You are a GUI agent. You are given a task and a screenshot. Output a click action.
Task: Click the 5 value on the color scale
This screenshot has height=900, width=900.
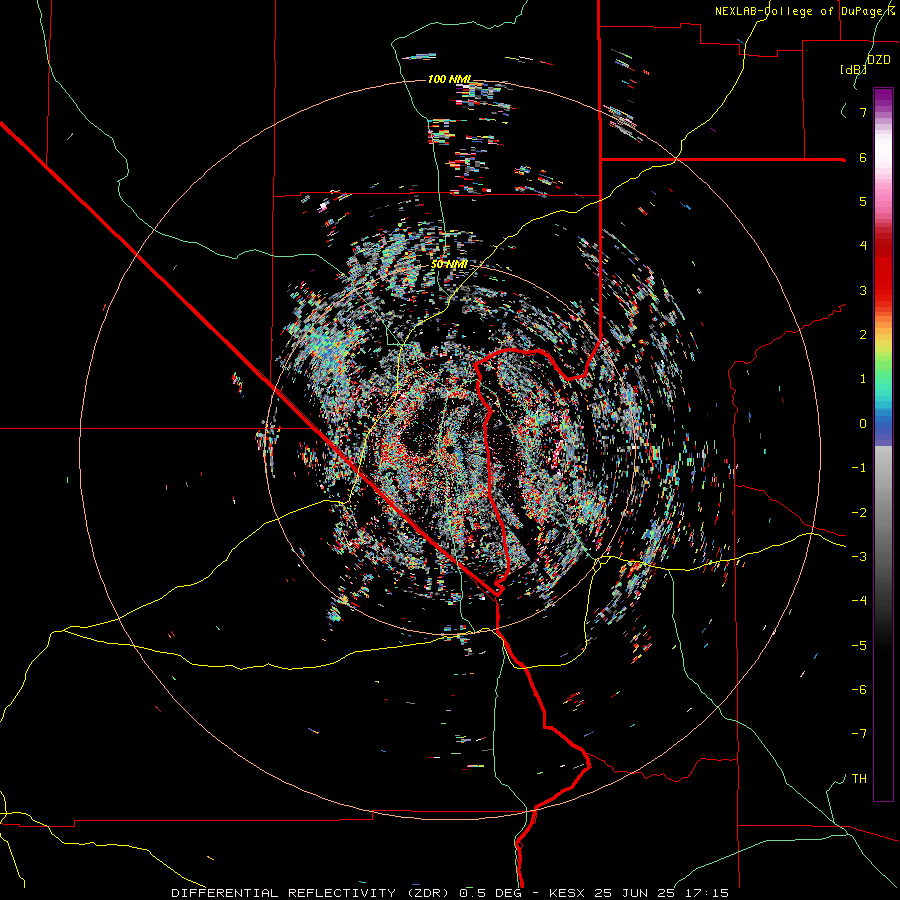click(x=863, y=201)
